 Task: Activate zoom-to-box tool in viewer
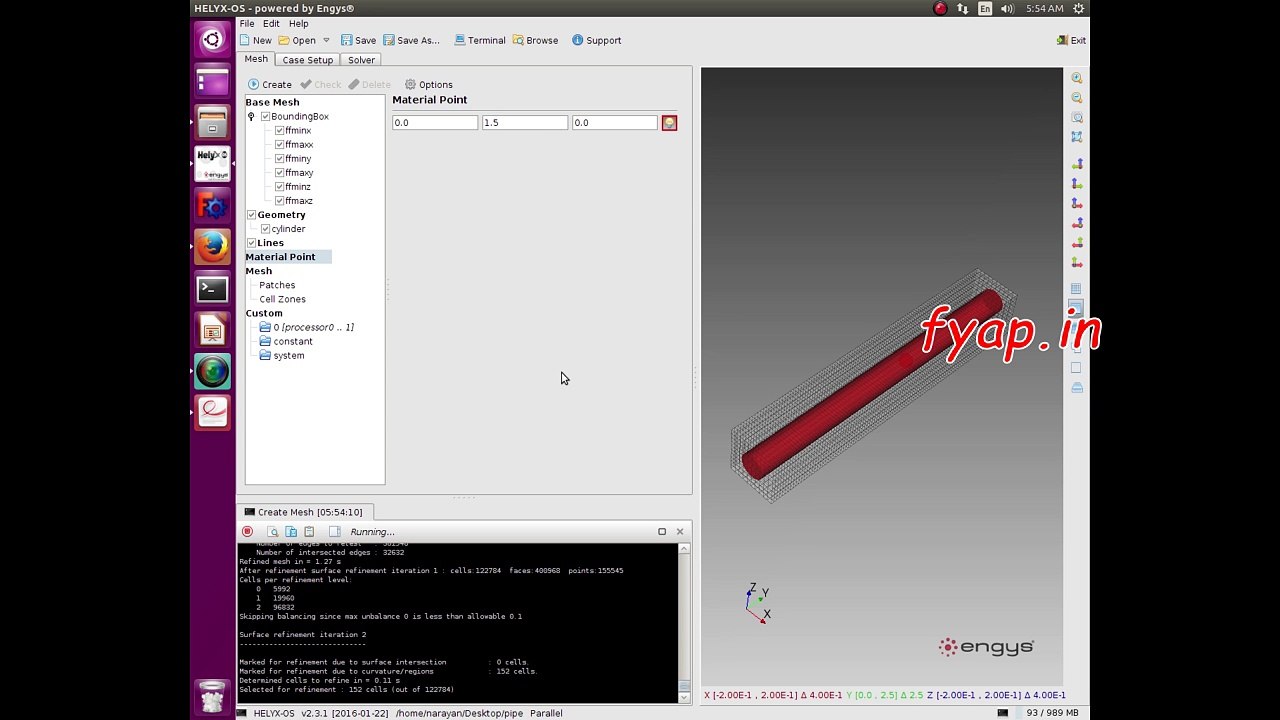[1077, 117]
